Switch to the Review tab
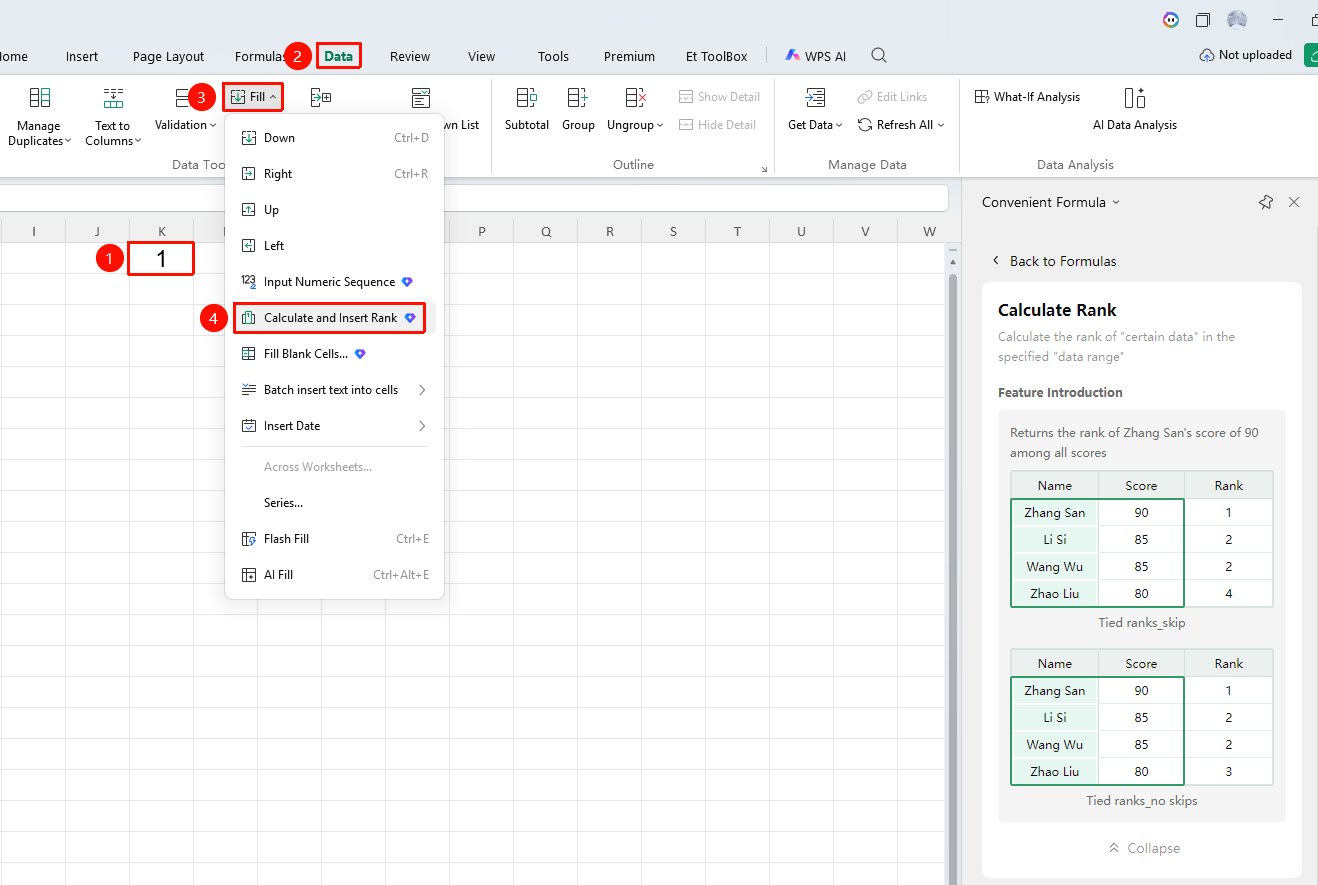This screenshot has width=1318, height=885. click(410, 56)
